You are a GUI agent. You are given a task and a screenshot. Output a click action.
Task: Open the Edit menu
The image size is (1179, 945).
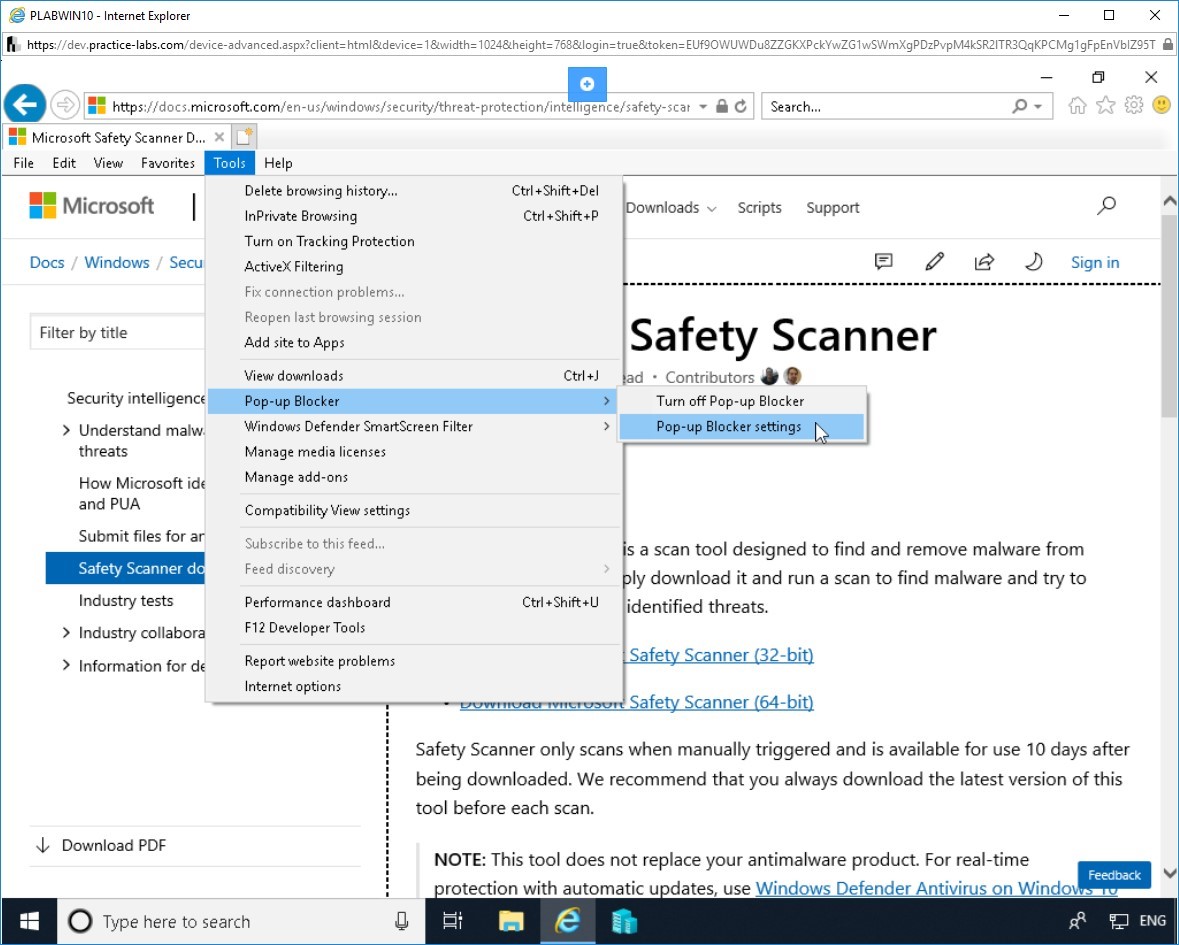pos(64,163)
